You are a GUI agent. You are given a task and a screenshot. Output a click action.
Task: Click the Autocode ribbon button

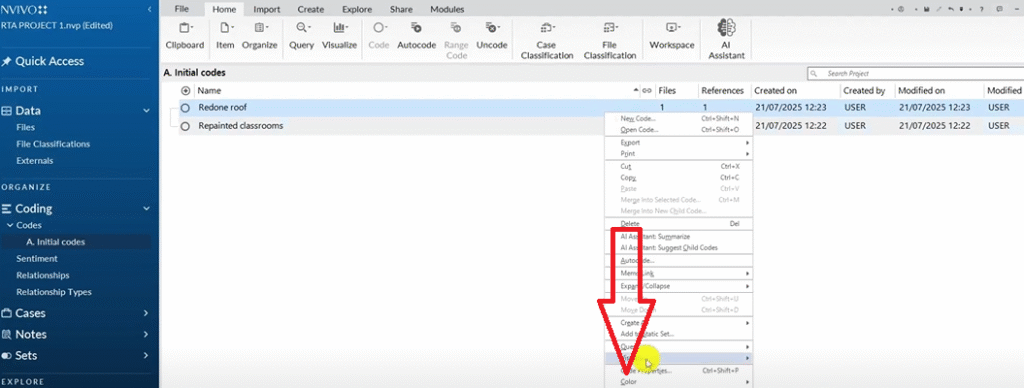tap(416, 36)
